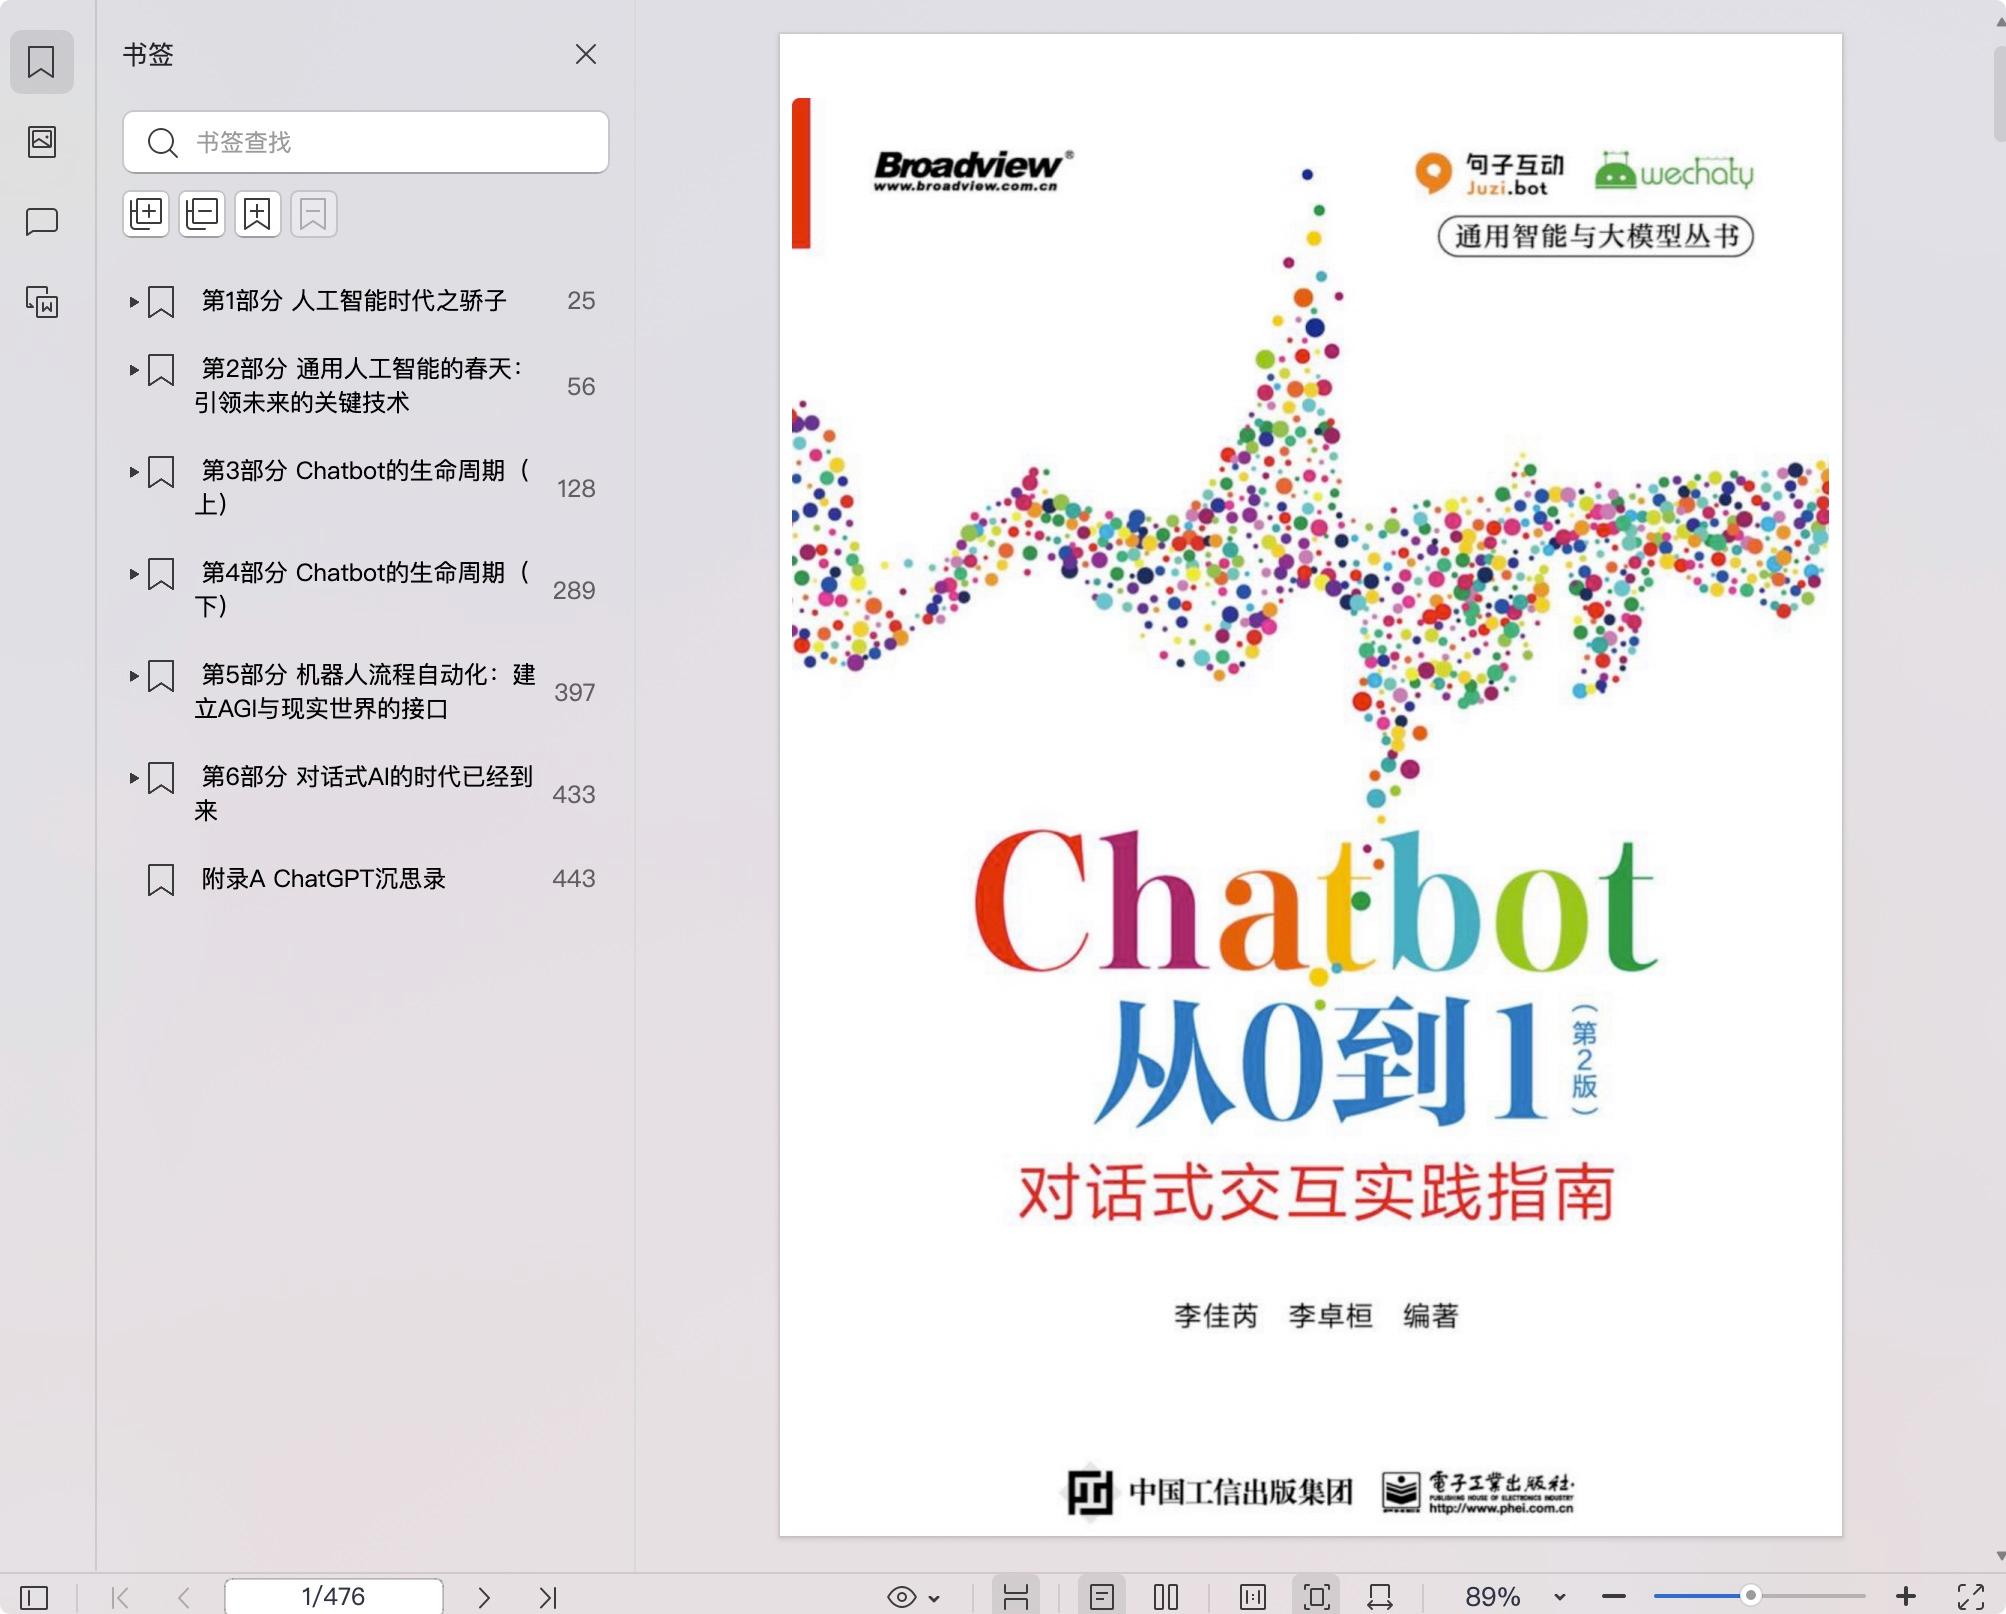This screenshot has height=1614, width=2006.
Task: Close the 书签 panel
Action: (586, 54)
